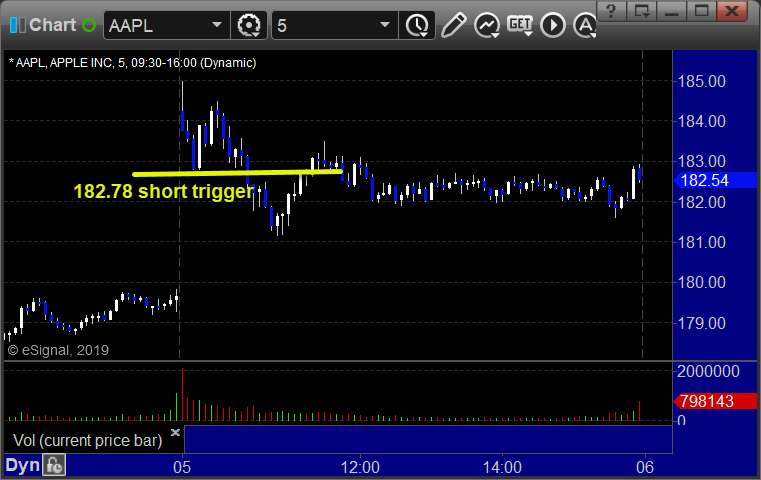
Task: Click the tallest red opening volume bar
Action: (182, 394)
